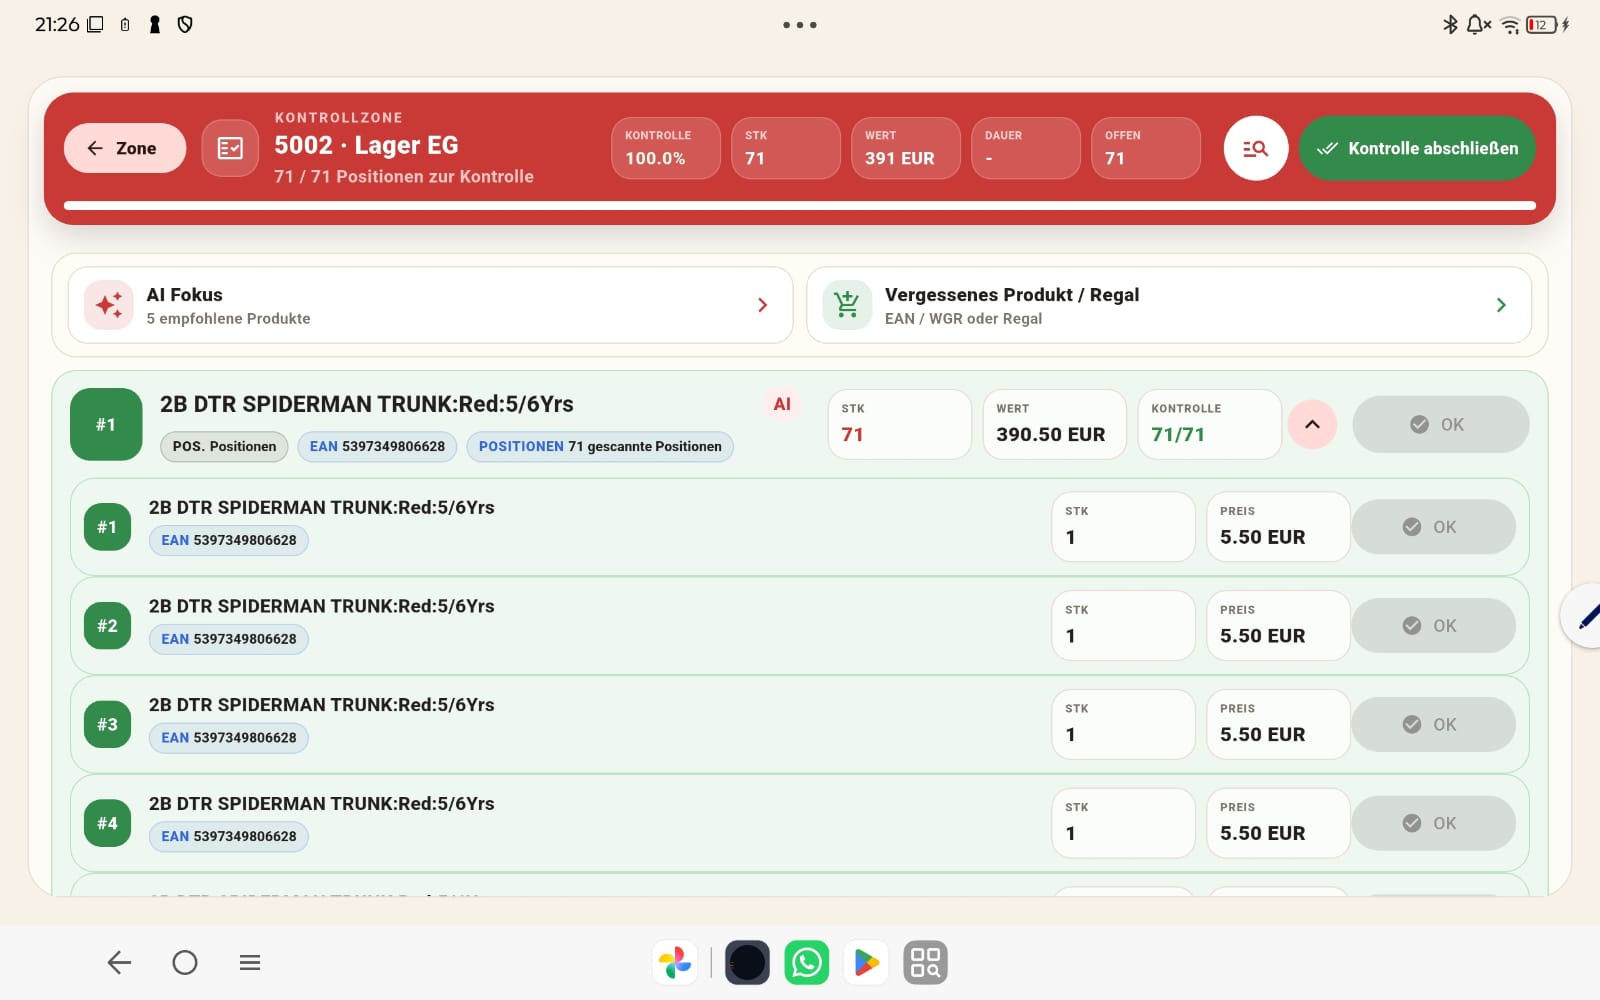Tap Android home circle button
The width and height of the screenshot is (1600, 1000).
pyautogui.click(x=185, y=963)
